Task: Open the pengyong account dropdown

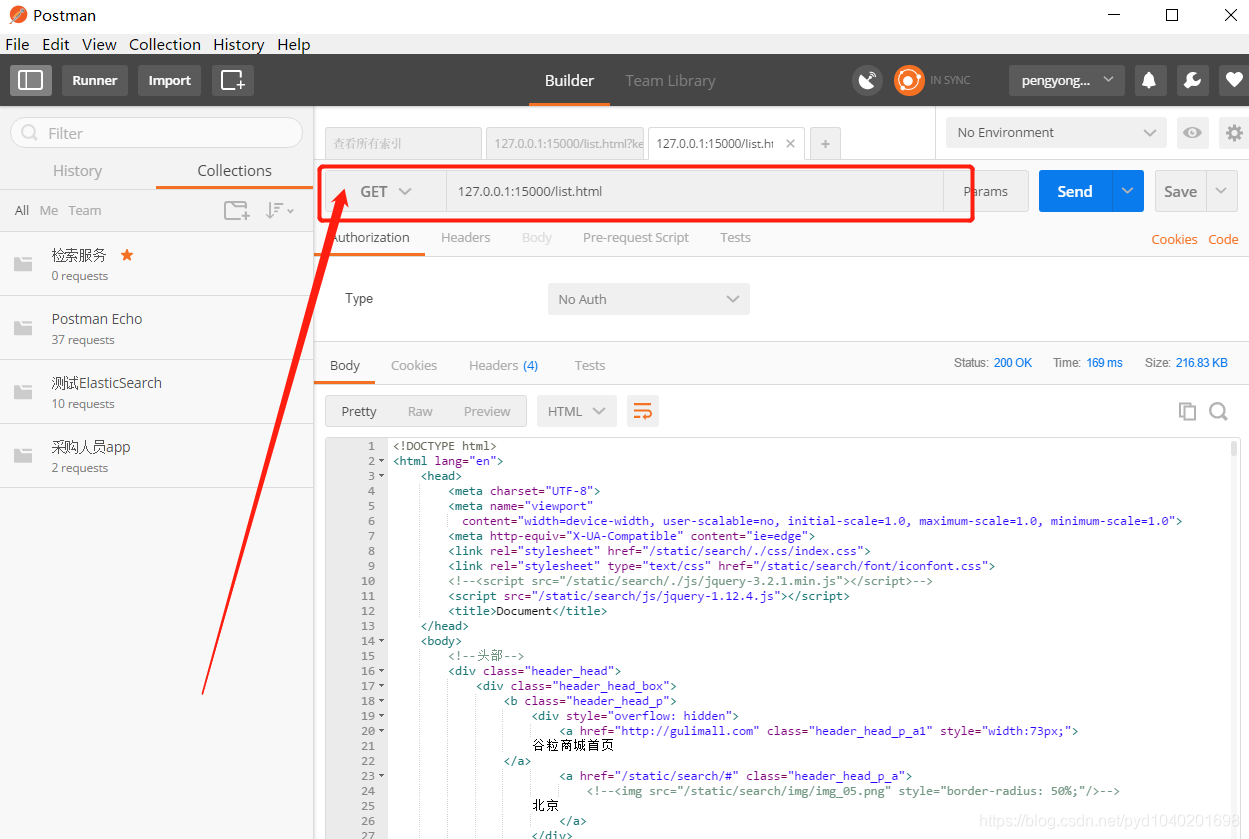Action: click(1066, 80)
